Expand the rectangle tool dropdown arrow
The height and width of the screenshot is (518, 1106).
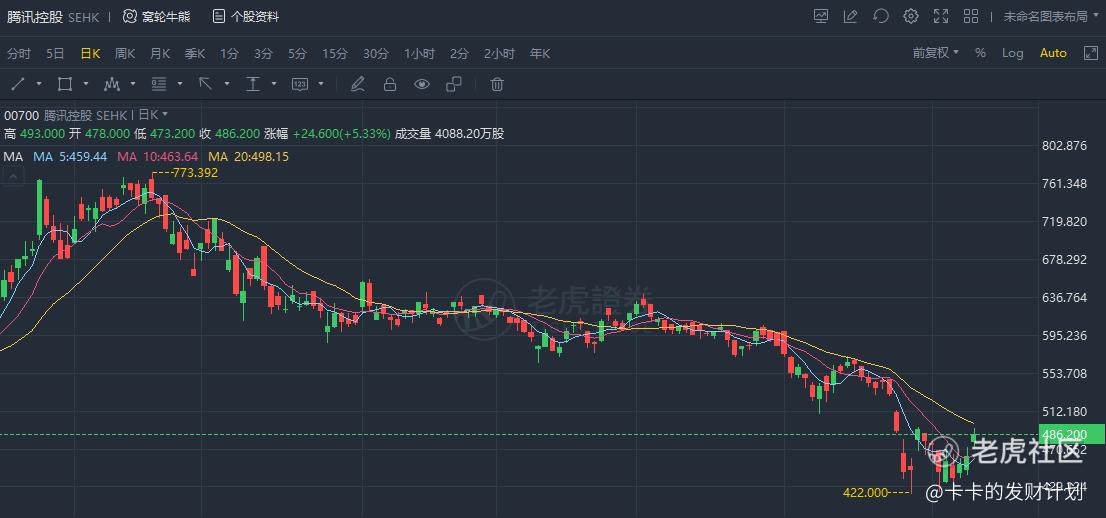[x=86, y=85]
